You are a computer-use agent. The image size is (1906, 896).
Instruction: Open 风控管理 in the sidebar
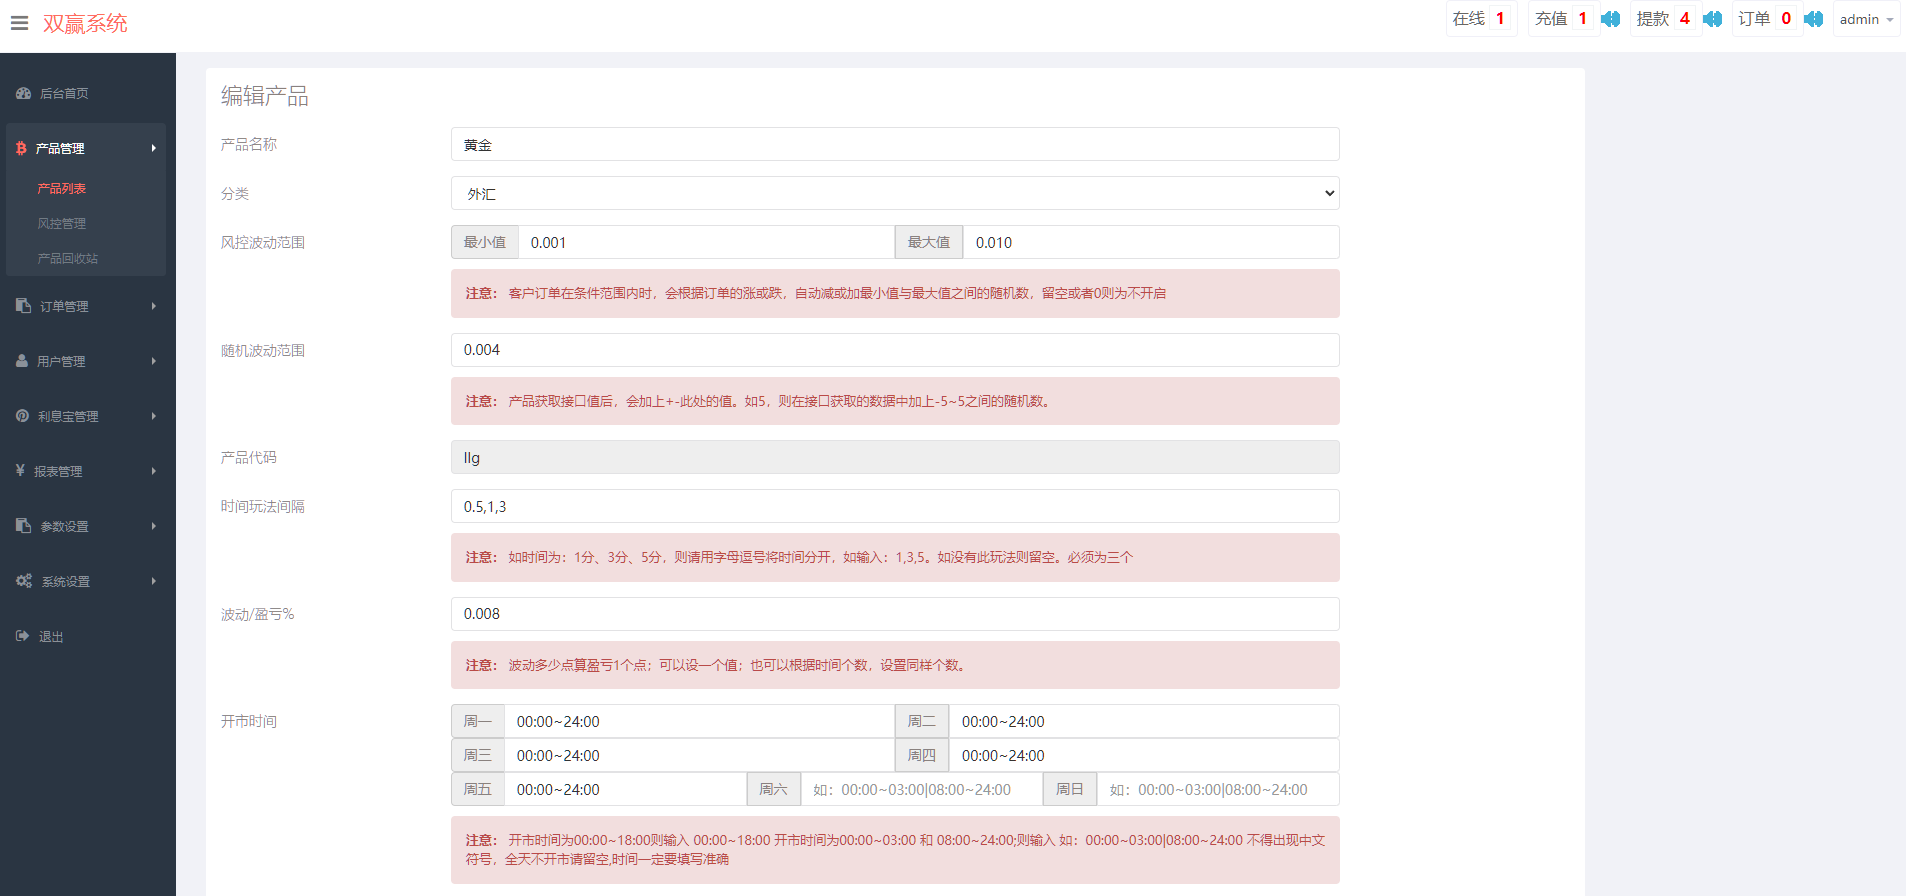62,223
